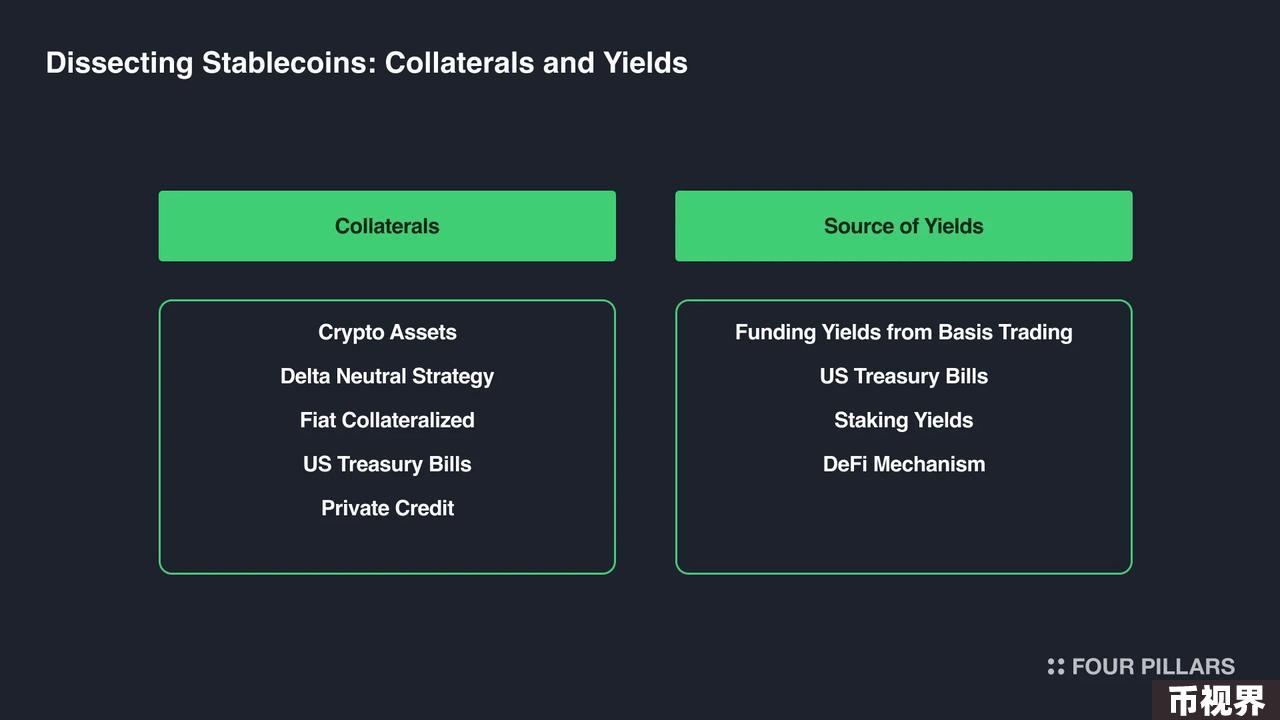Screen dimensions: 1280x720
Task: Pick the Fiat Collateralized entry
Action: tap(387, 420)
